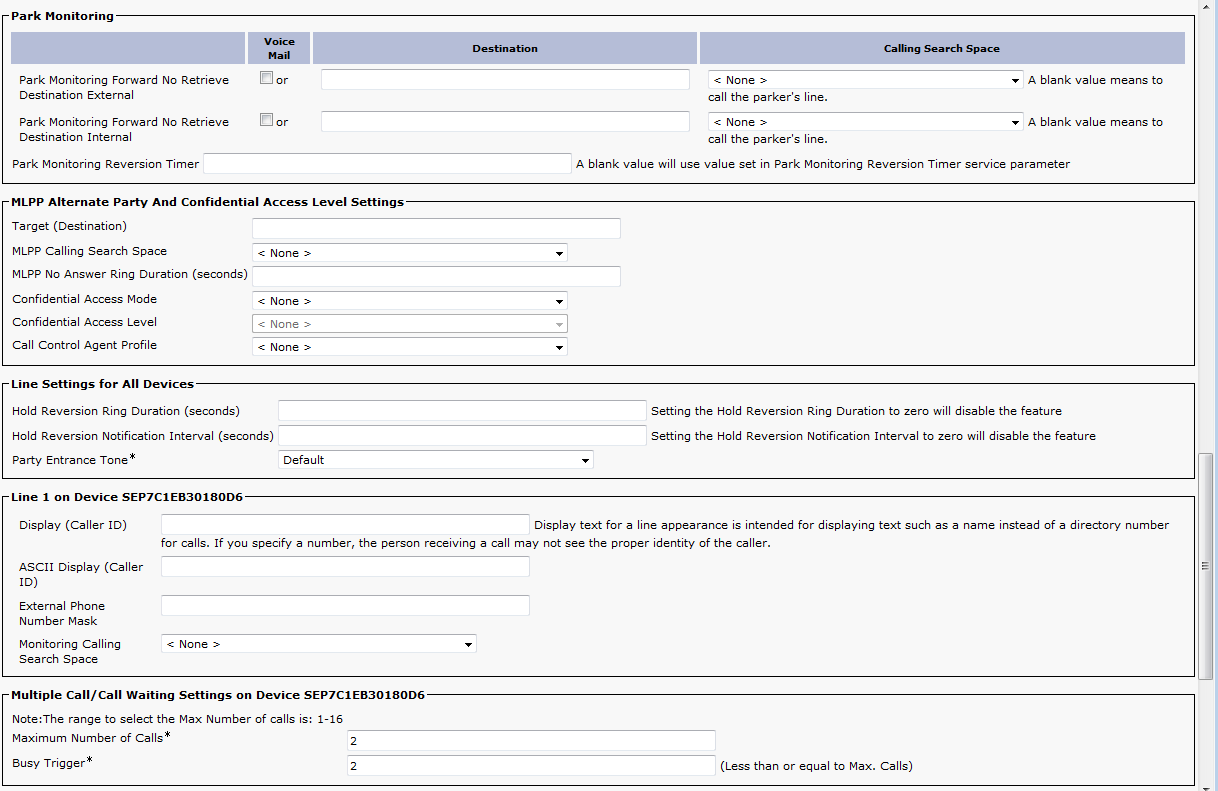Screen dimensions: 1218x791
Task: Expand the MLPP Calling Search Space dropdown
Action: [x=409, y=253]
